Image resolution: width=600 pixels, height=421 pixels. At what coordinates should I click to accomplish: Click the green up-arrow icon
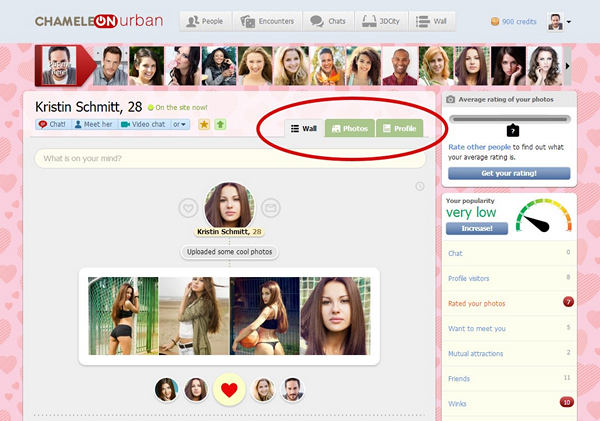tap(219, 125)
